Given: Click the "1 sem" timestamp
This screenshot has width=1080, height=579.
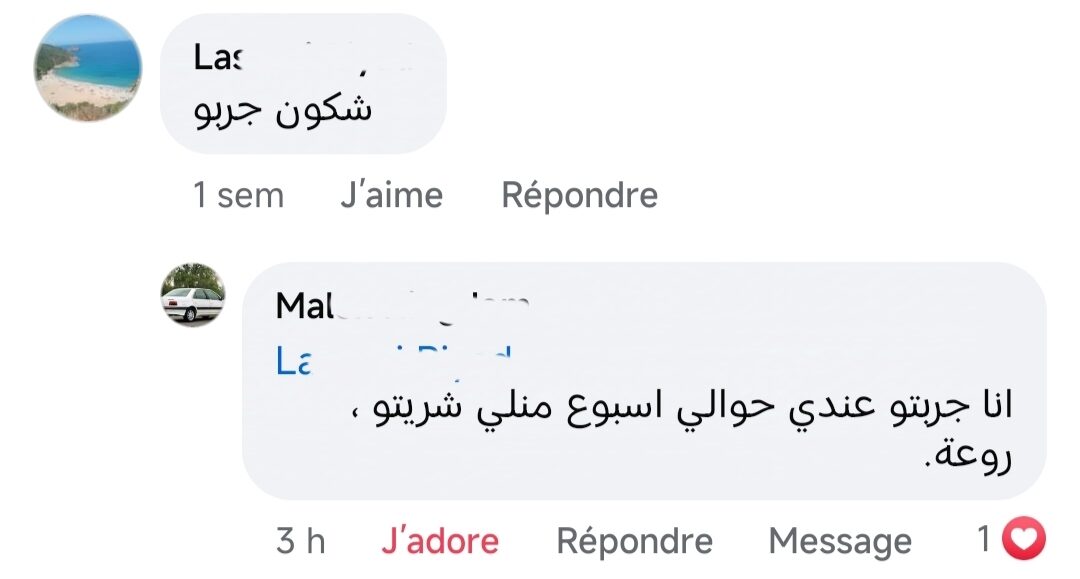Looking at the screenshot, I should (x=238, y=195).
